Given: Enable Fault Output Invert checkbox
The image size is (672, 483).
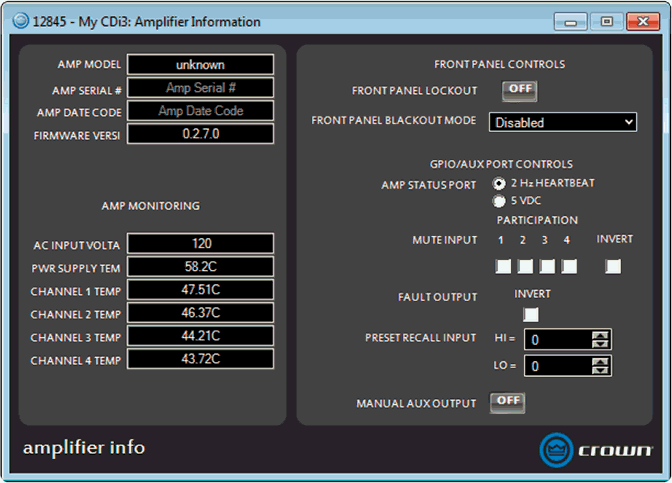Looking at the screenshot, I should [531, 315].
